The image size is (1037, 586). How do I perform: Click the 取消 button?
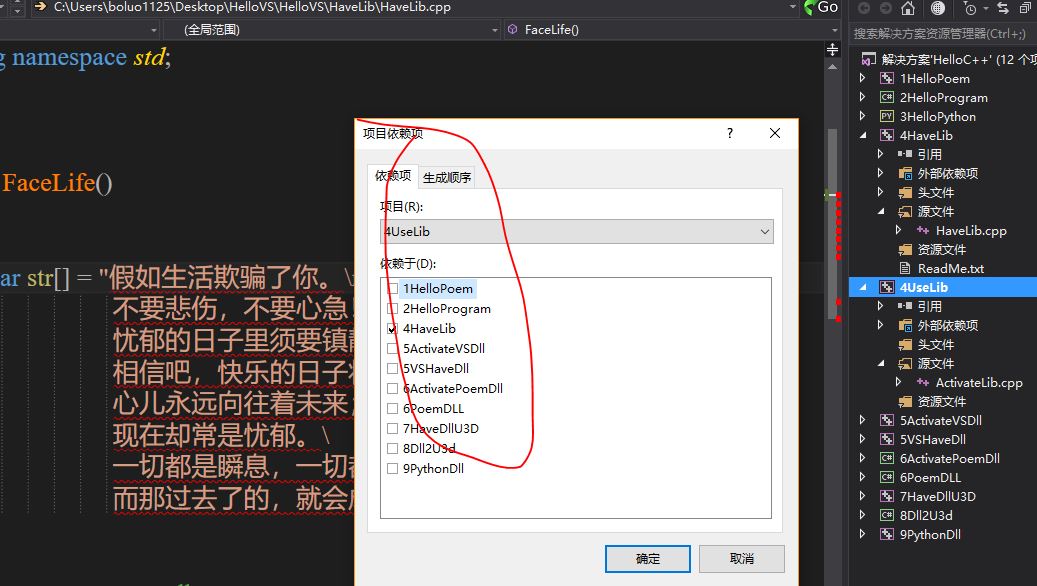(741, 559)
